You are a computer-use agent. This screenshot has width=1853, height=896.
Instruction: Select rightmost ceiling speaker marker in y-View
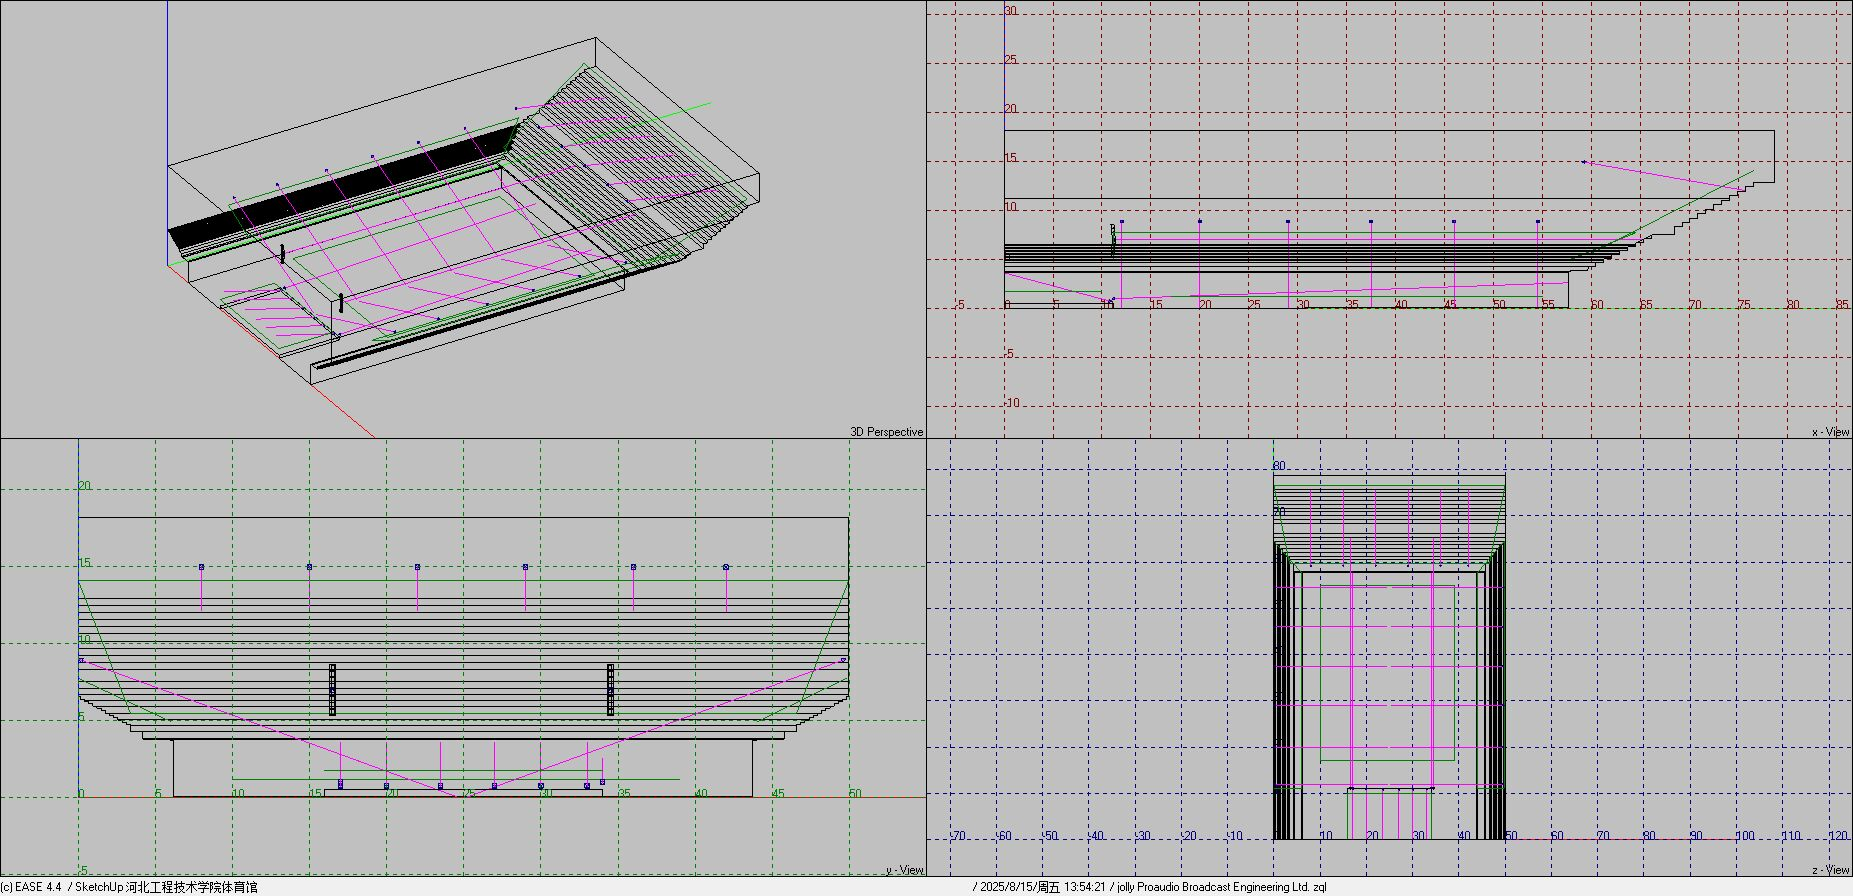click(x=726, y=567)
